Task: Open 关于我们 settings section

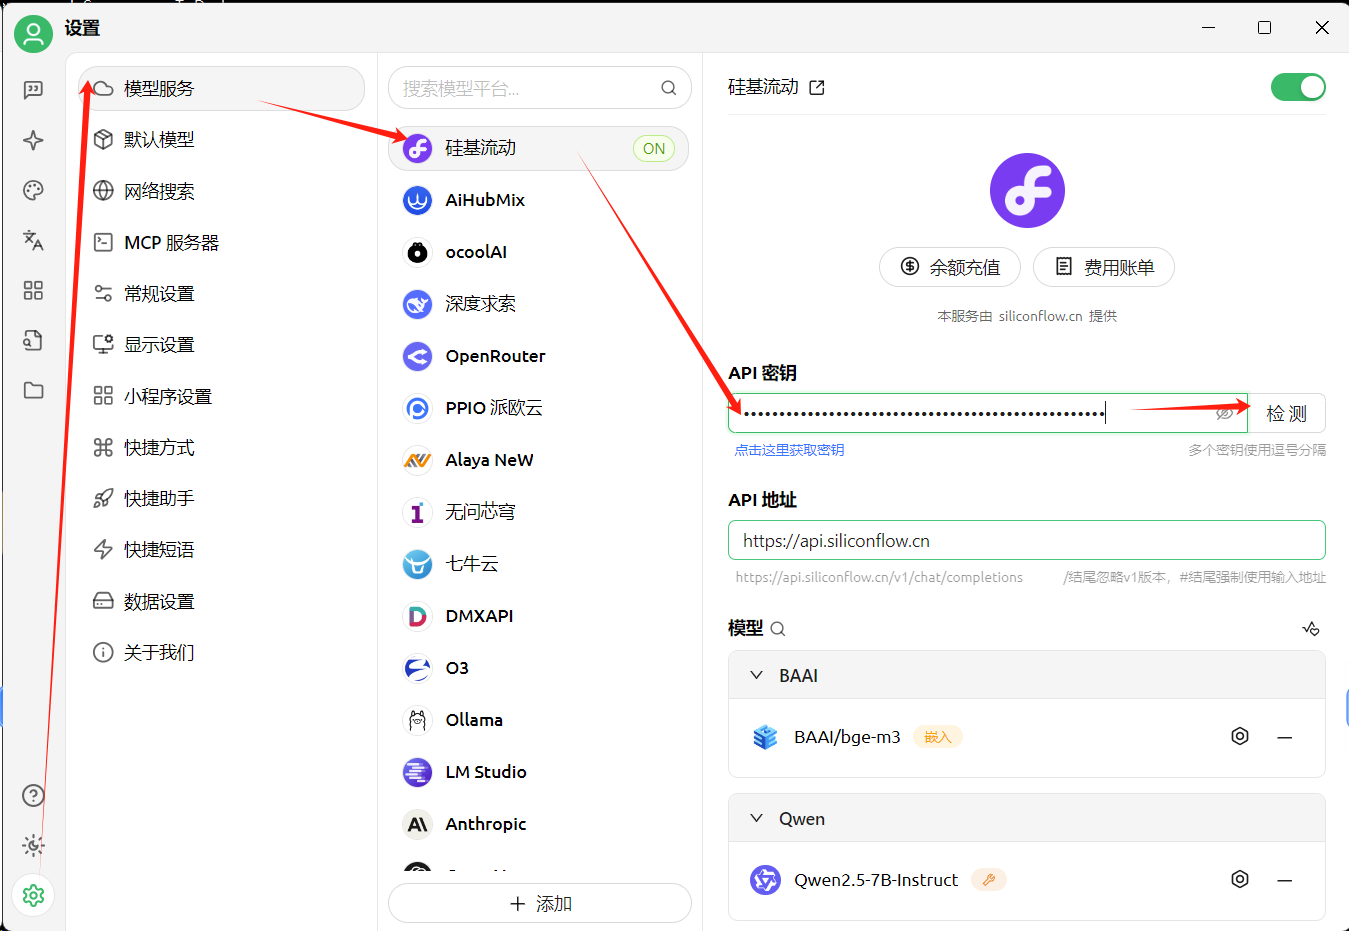Action: (x=221, y=652)
